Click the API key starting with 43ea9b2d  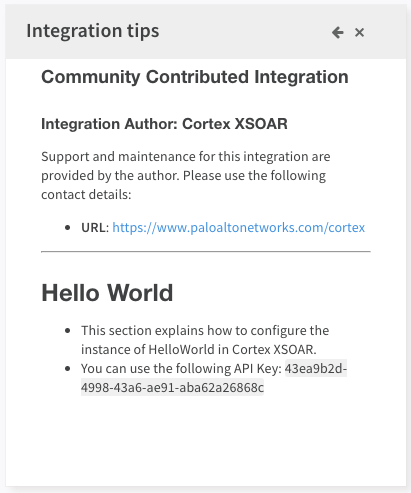316,369
